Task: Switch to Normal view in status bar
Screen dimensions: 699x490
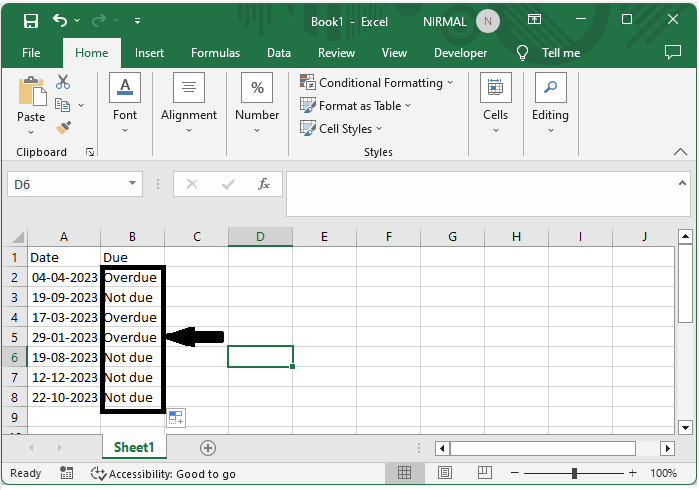Action: [405, 473]
